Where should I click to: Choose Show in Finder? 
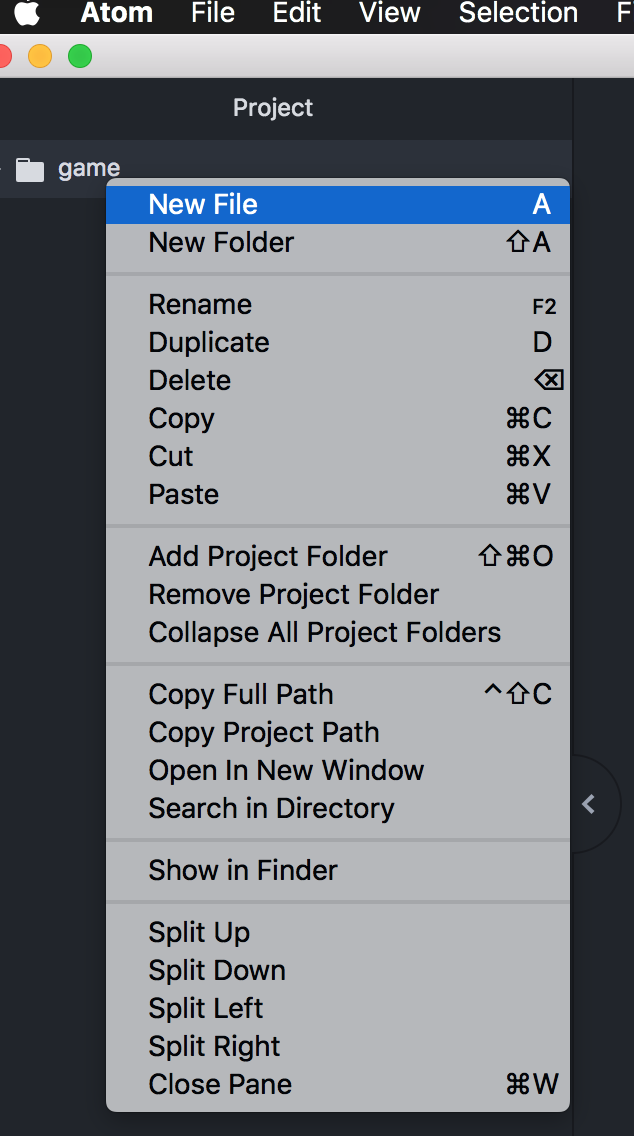[x=243, y=870]
